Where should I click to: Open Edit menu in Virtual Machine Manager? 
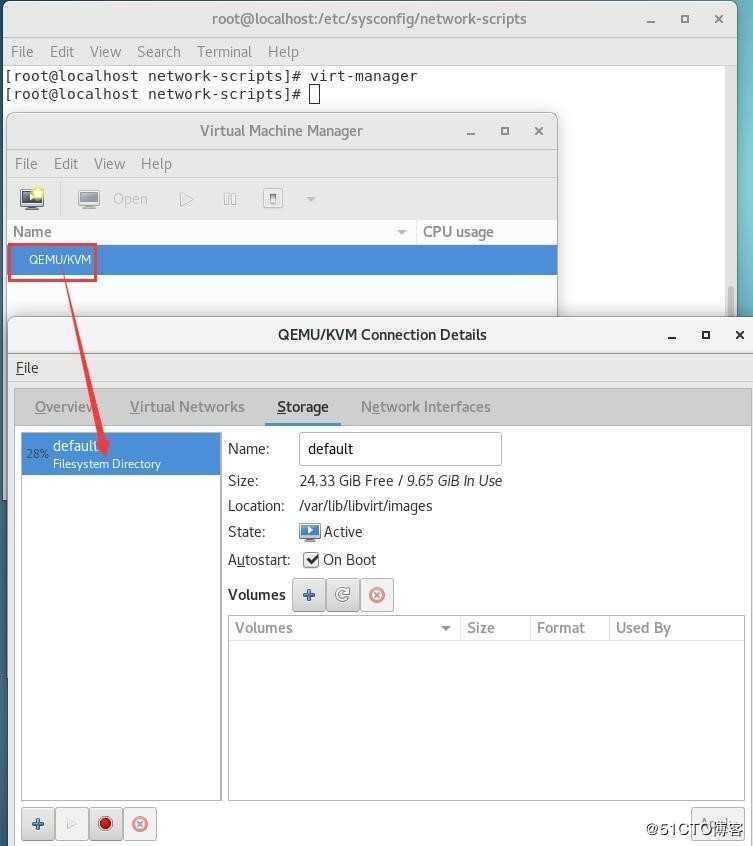(x=66, y=163)
